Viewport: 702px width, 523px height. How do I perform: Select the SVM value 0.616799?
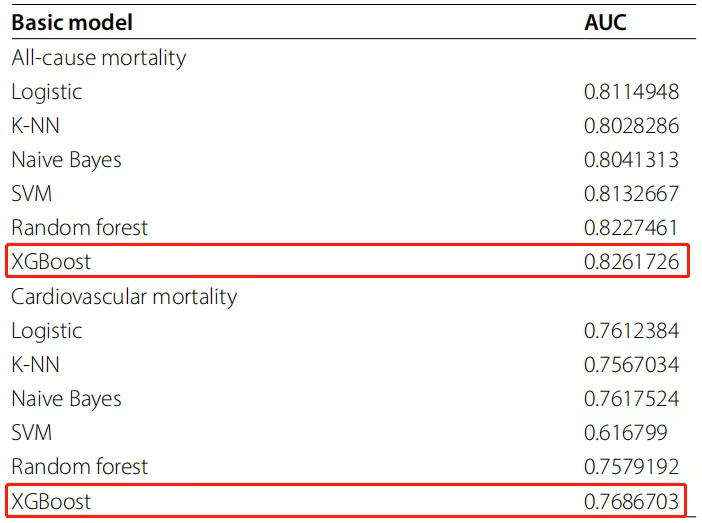[626, 433]
